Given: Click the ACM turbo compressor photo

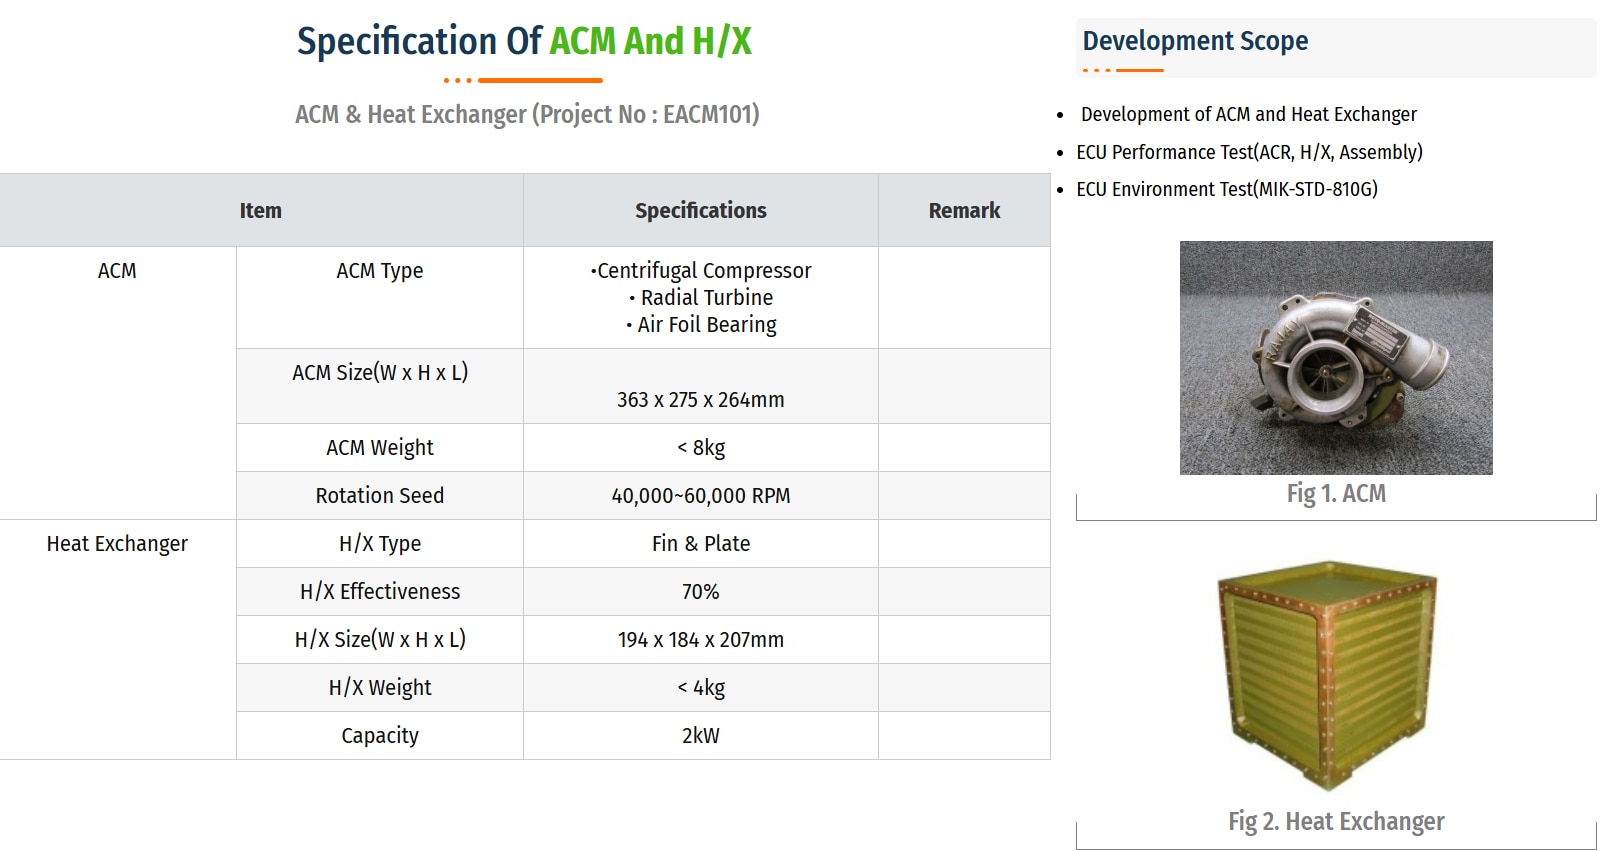Looking at the screenshot, I should 1336,357.
